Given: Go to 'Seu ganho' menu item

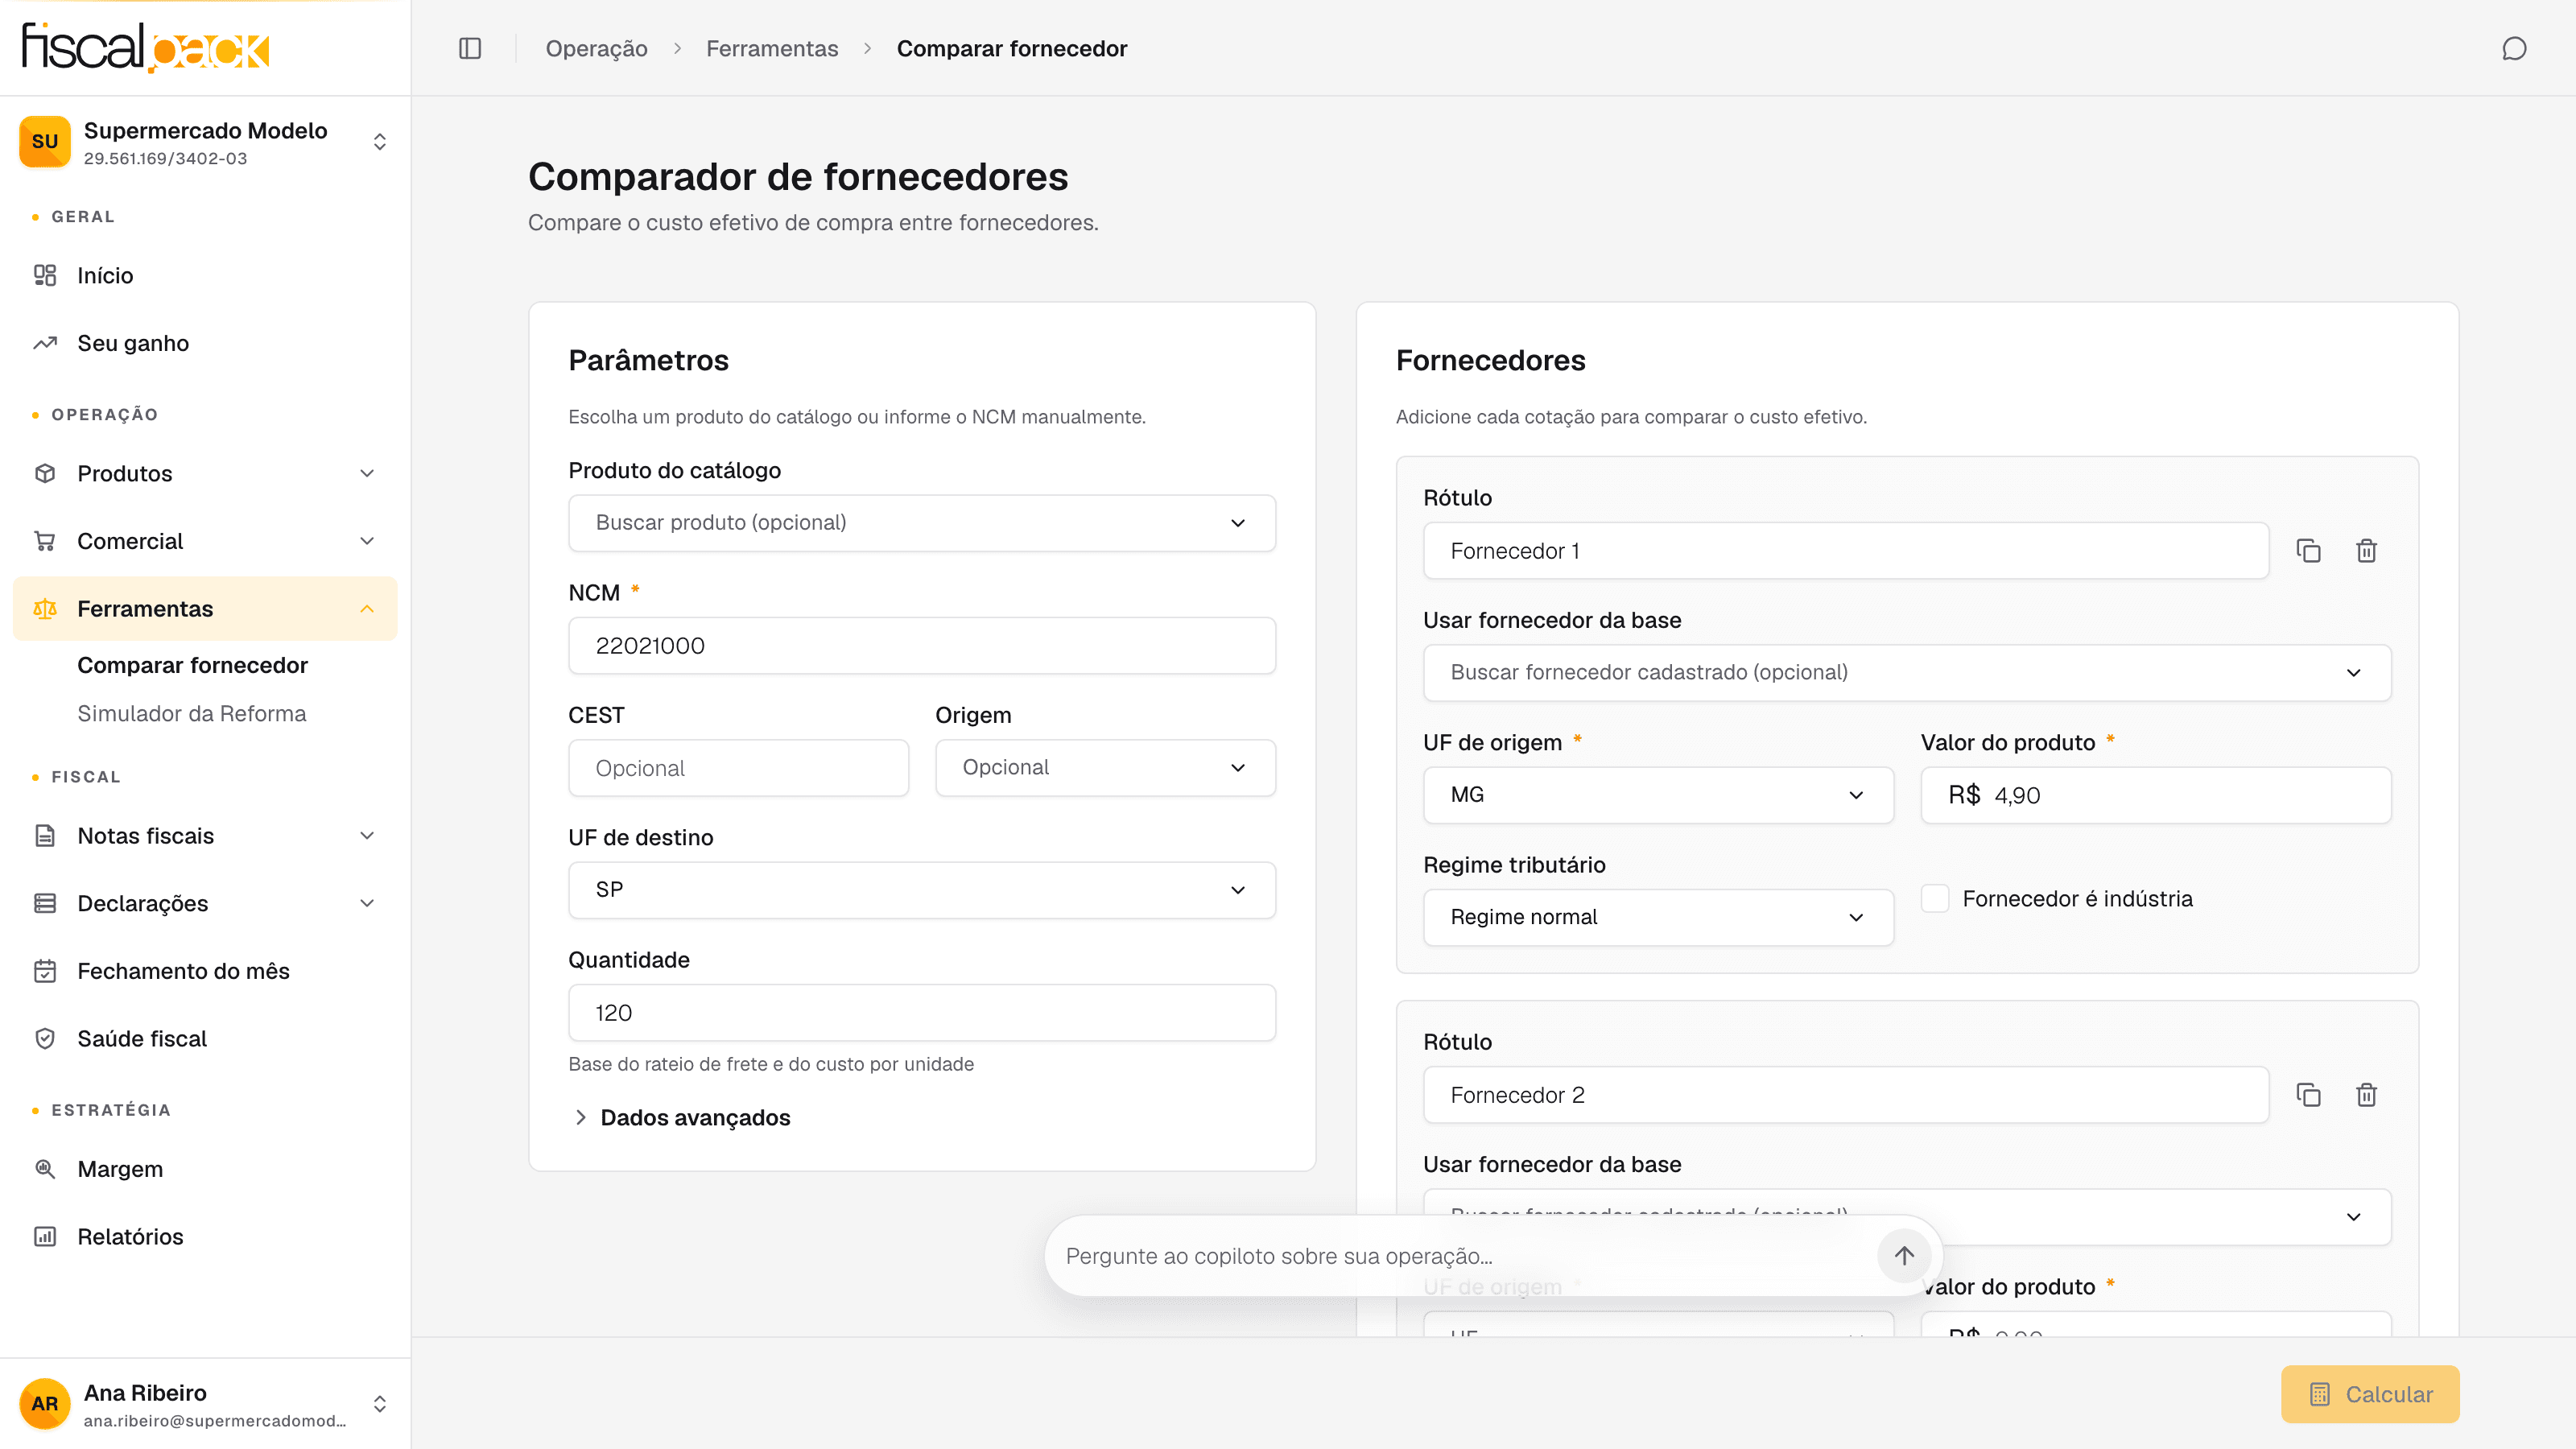Looking at the screenshot, I should coord(205,343).
